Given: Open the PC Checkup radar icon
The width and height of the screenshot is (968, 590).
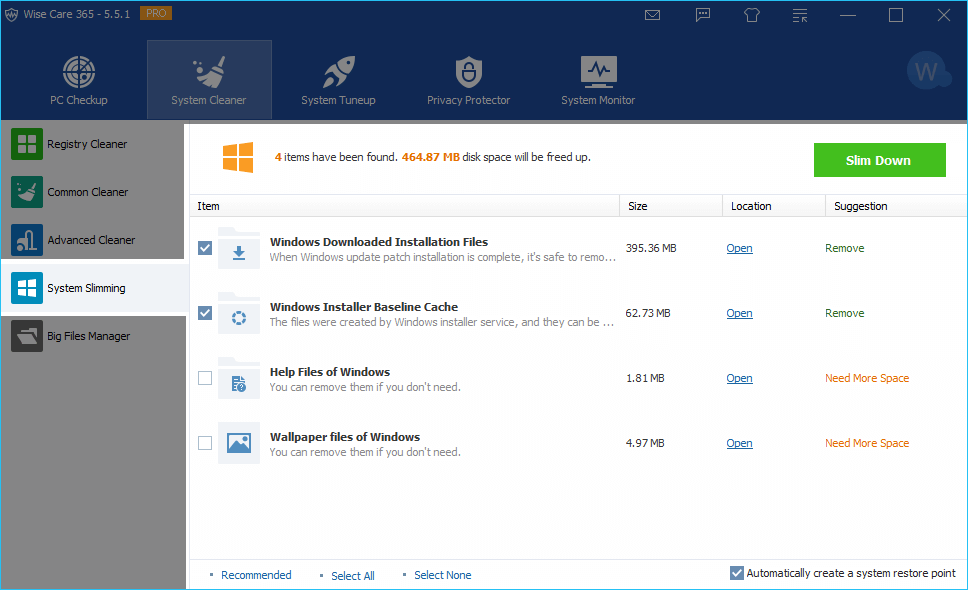Looking at the screenshot, I should [x=79, y=72].
